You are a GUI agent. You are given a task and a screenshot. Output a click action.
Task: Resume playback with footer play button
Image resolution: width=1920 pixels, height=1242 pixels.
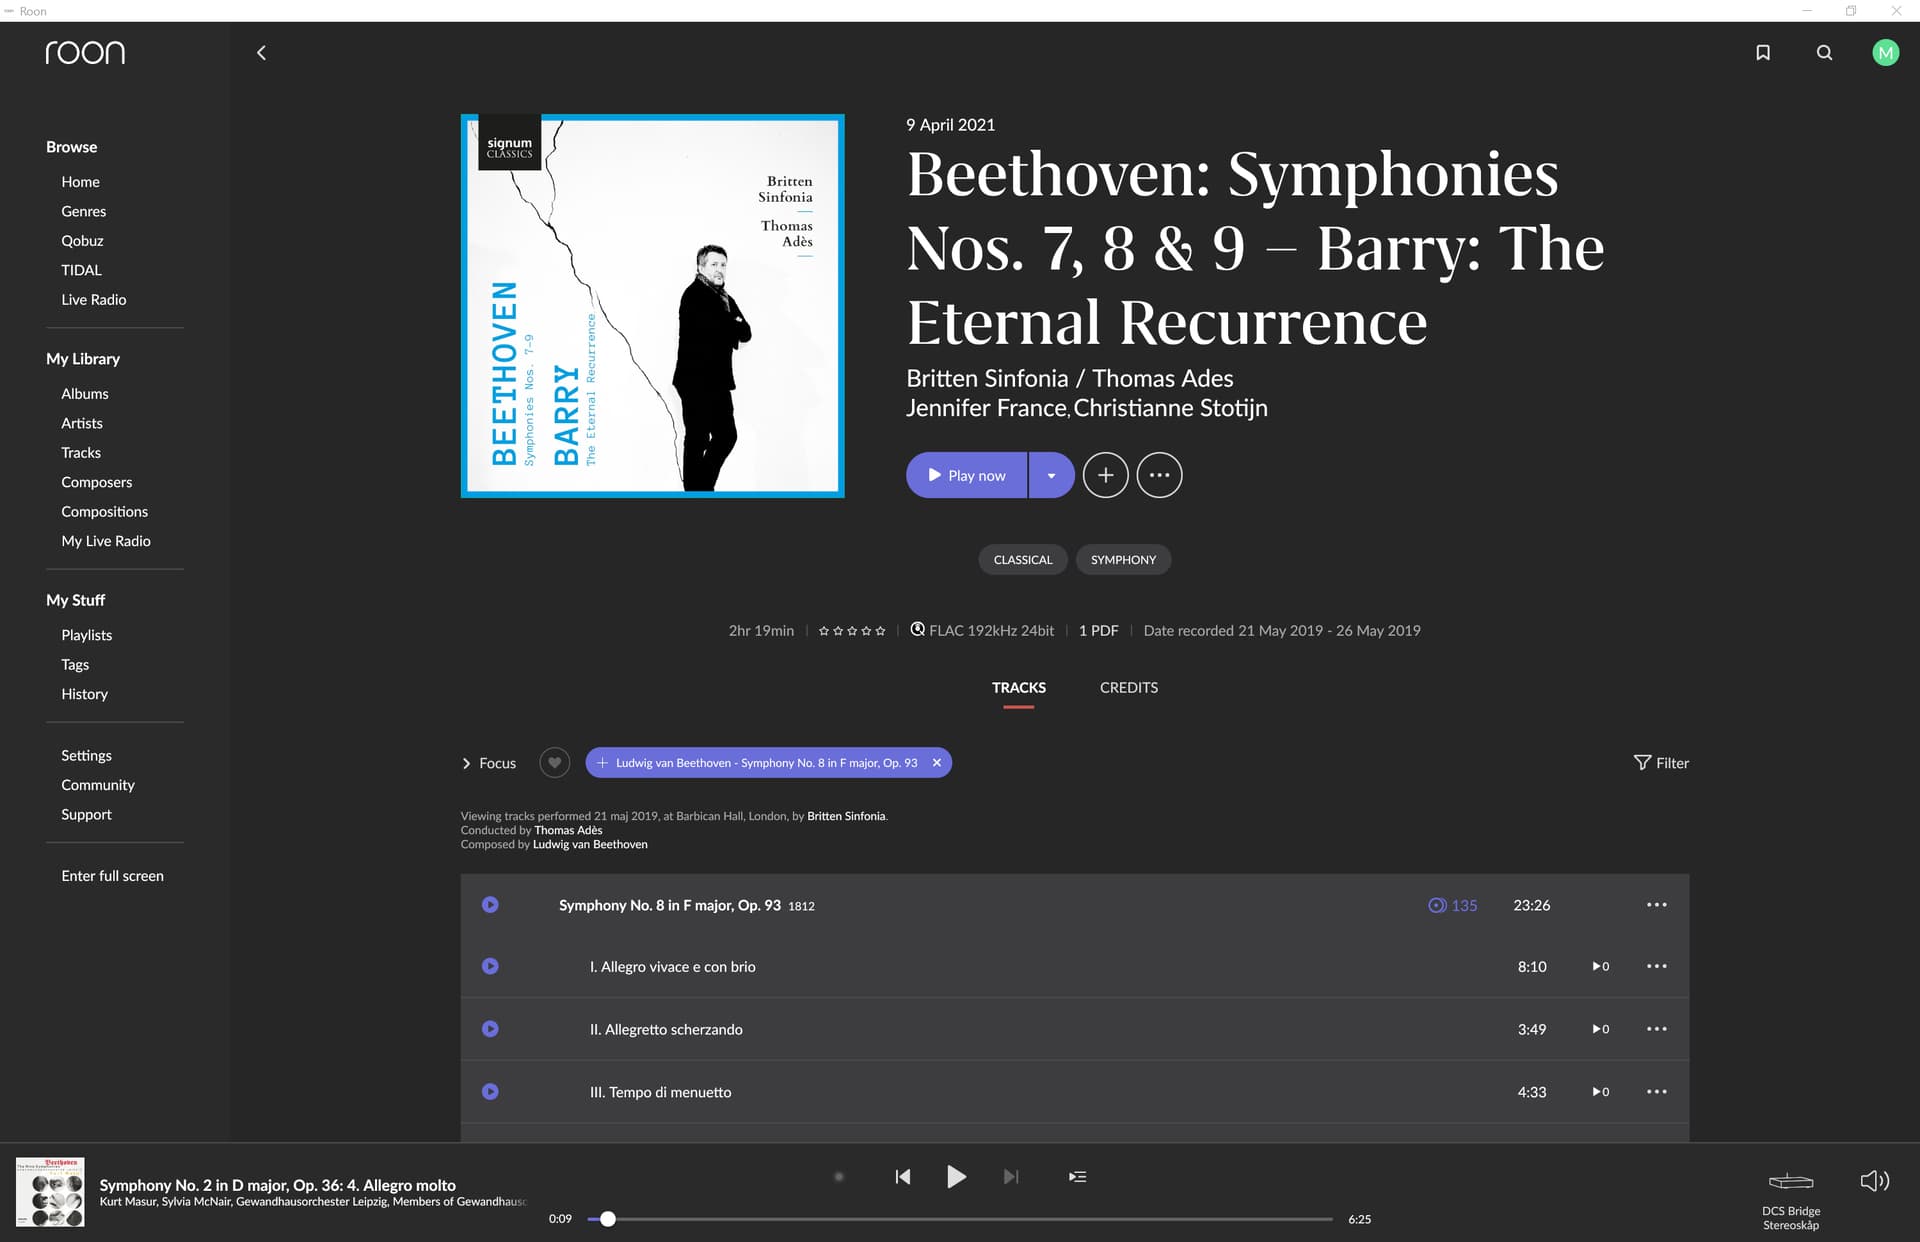(x=956, y=1177)
